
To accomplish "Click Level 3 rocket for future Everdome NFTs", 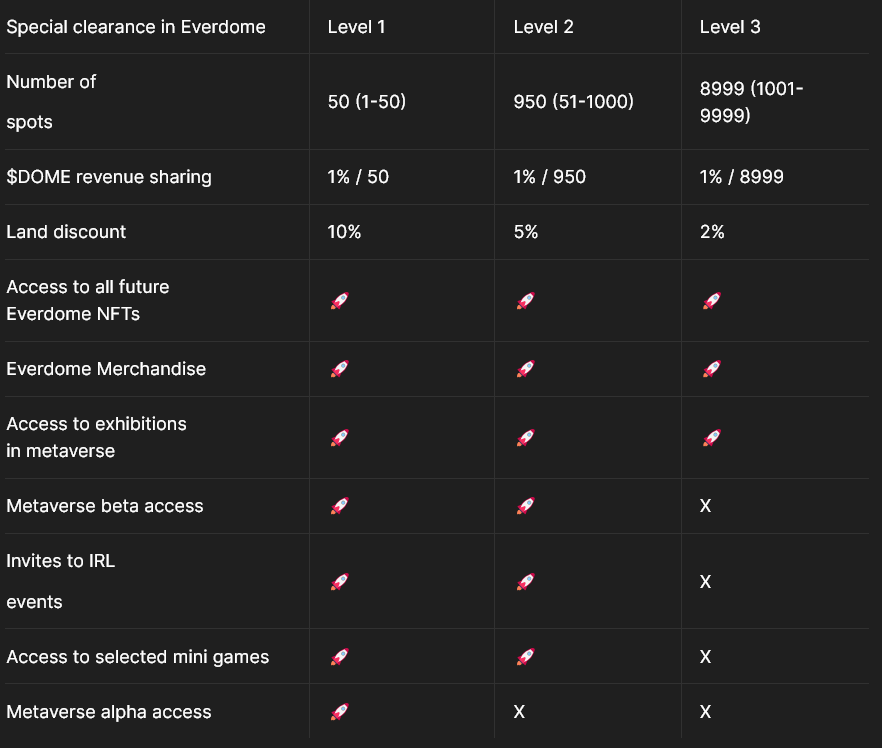I will pyautogui.click(x=711, y=300).
